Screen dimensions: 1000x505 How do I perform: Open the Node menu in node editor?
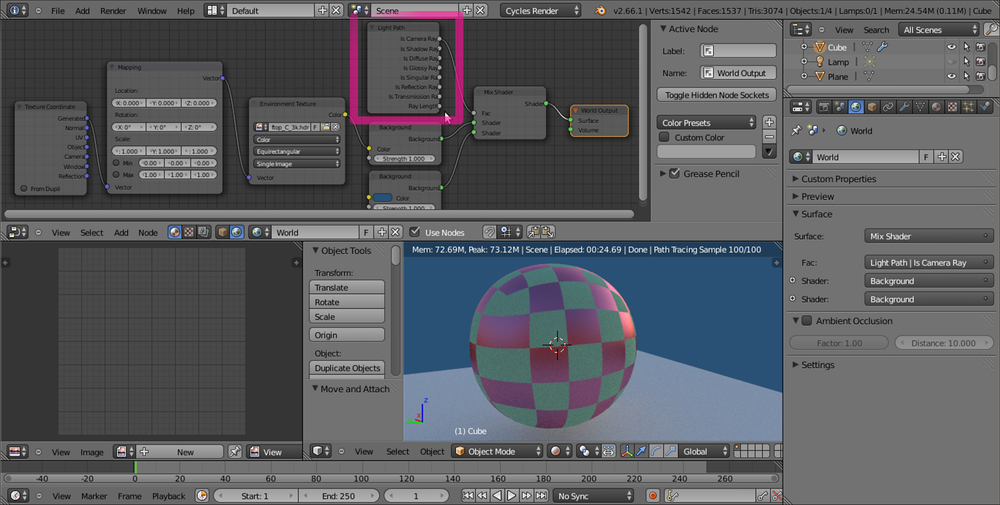coord(148,232)
